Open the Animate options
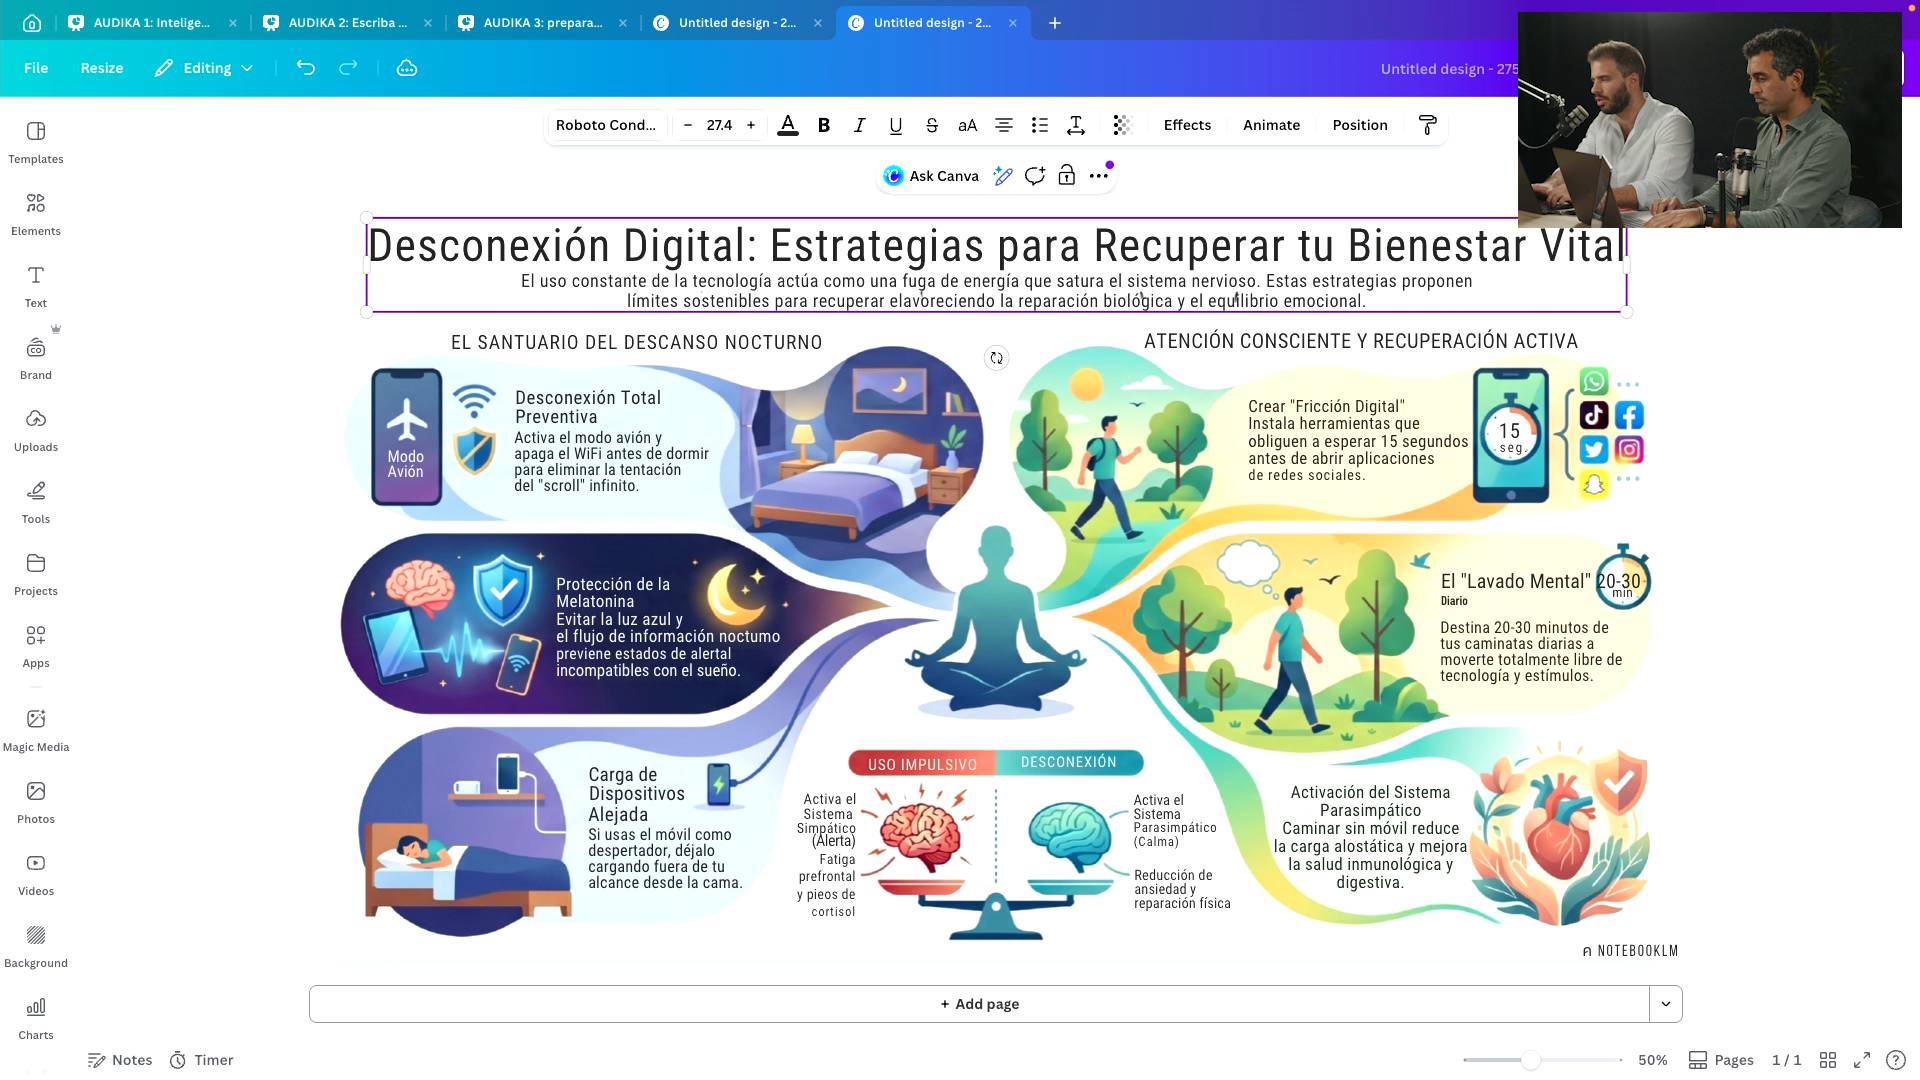The width and height of the screenshot is (1920, 1080). [1272, 125]
